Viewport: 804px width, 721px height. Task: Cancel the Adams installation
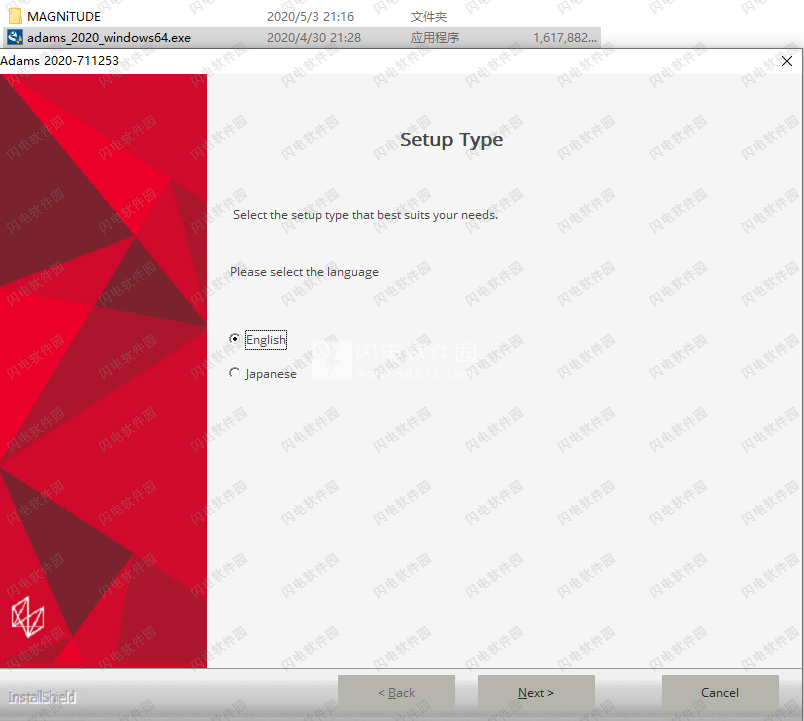[x=720, y=692]
